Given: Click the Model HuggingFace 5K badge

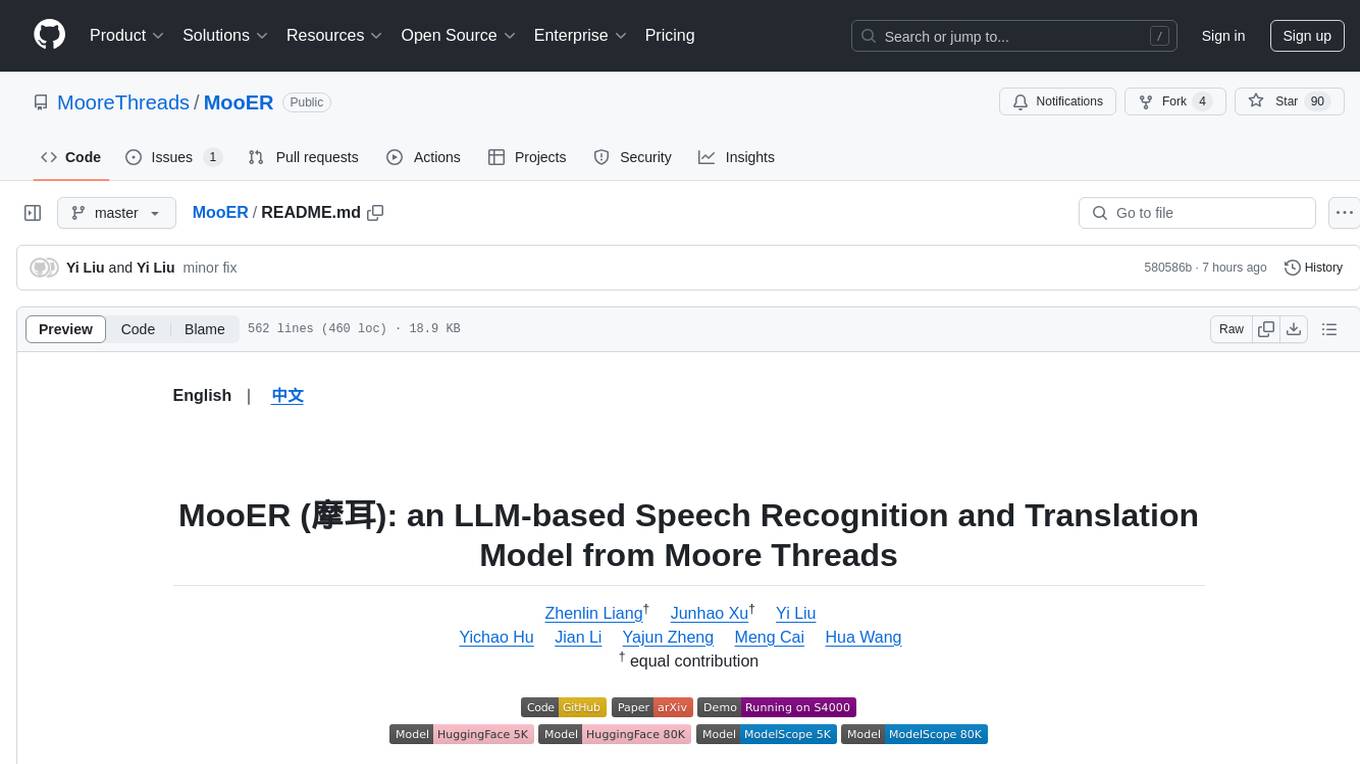Looking at the screenshot, I should tap(461, 734).
